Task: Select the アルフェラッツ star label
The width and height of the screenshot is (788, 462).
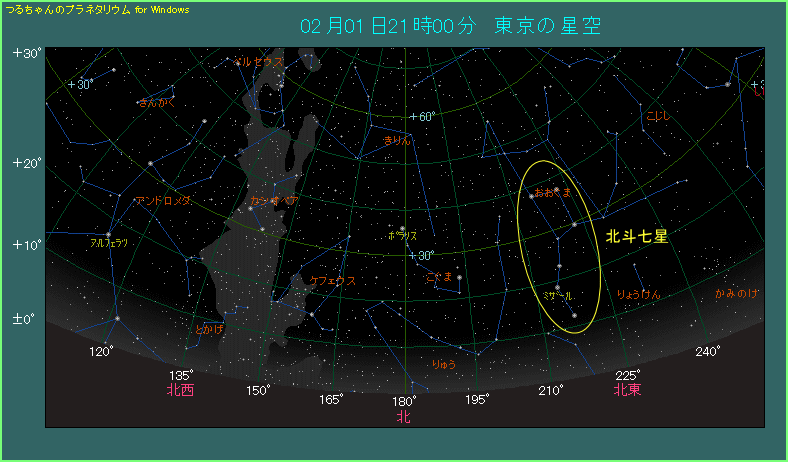Action: 108,243
